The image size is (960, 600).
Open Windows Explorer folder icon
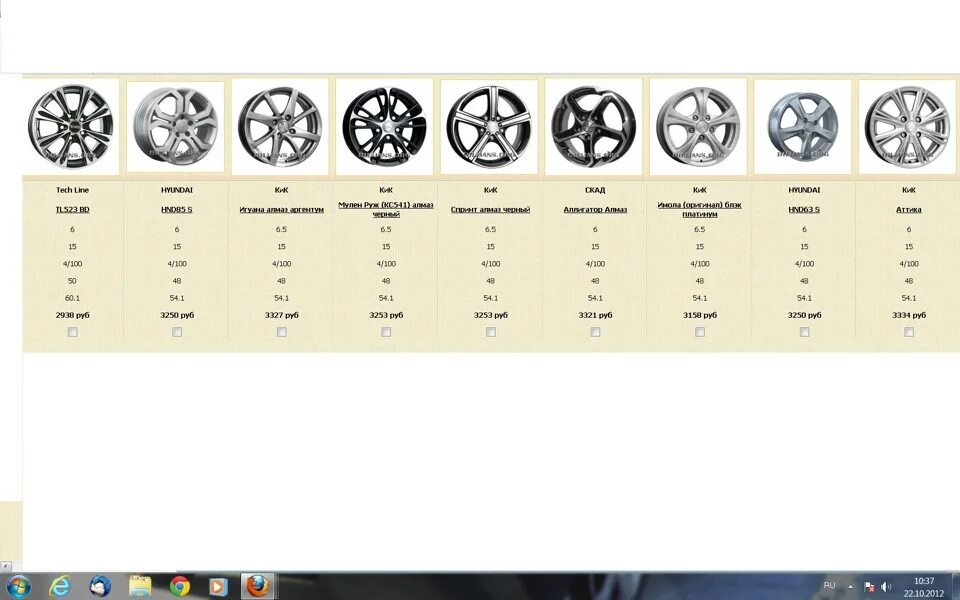(x=140, y=586)
